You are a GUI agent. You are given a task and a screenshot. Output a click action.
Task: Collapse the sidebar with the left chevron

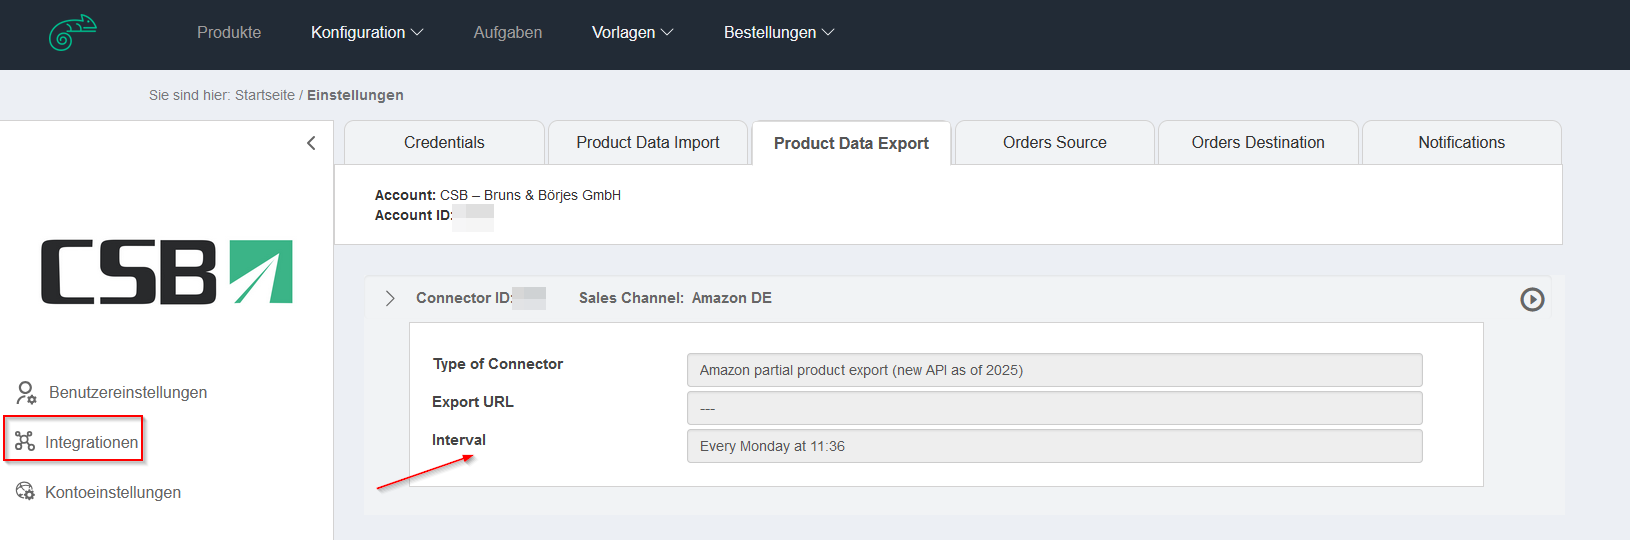pyautogui.click(x=311, y=143)
